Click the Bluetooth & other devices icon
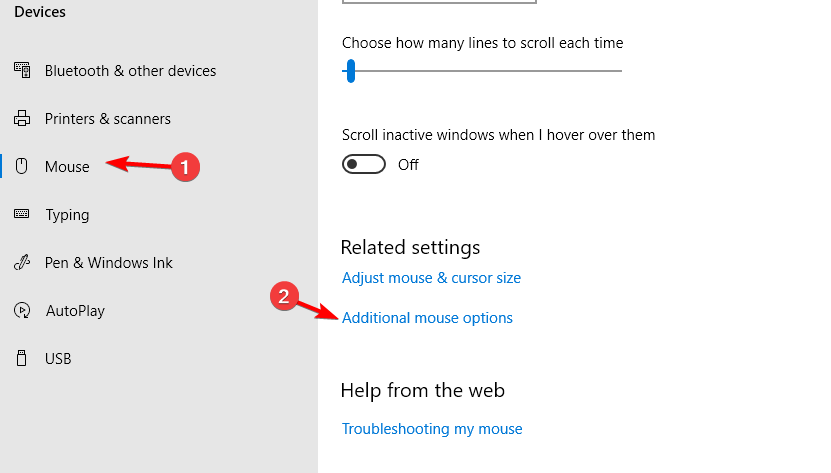Screen dimensions: 831x473 [22, 70]
